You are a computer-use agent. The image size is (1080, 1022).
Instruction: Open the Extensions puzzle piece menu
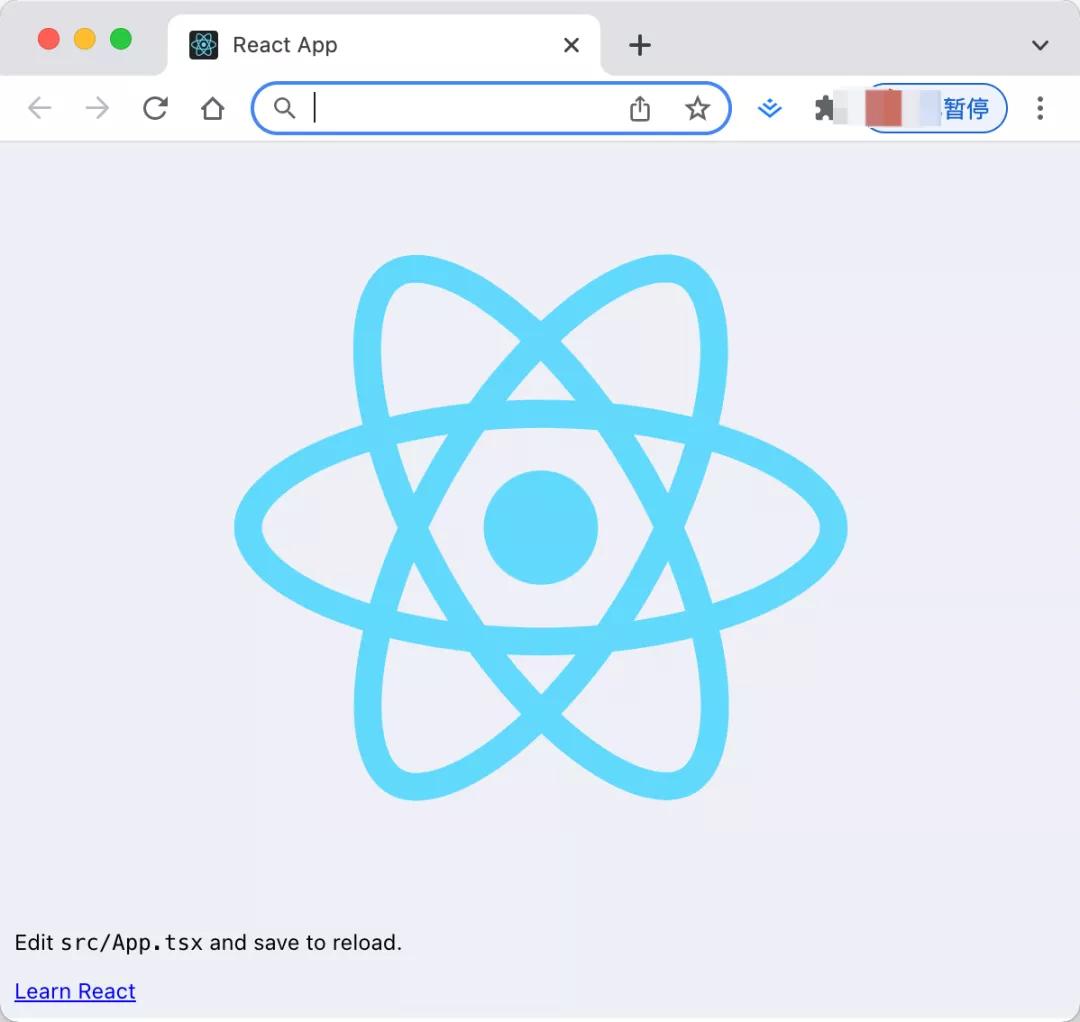(824, 108)
